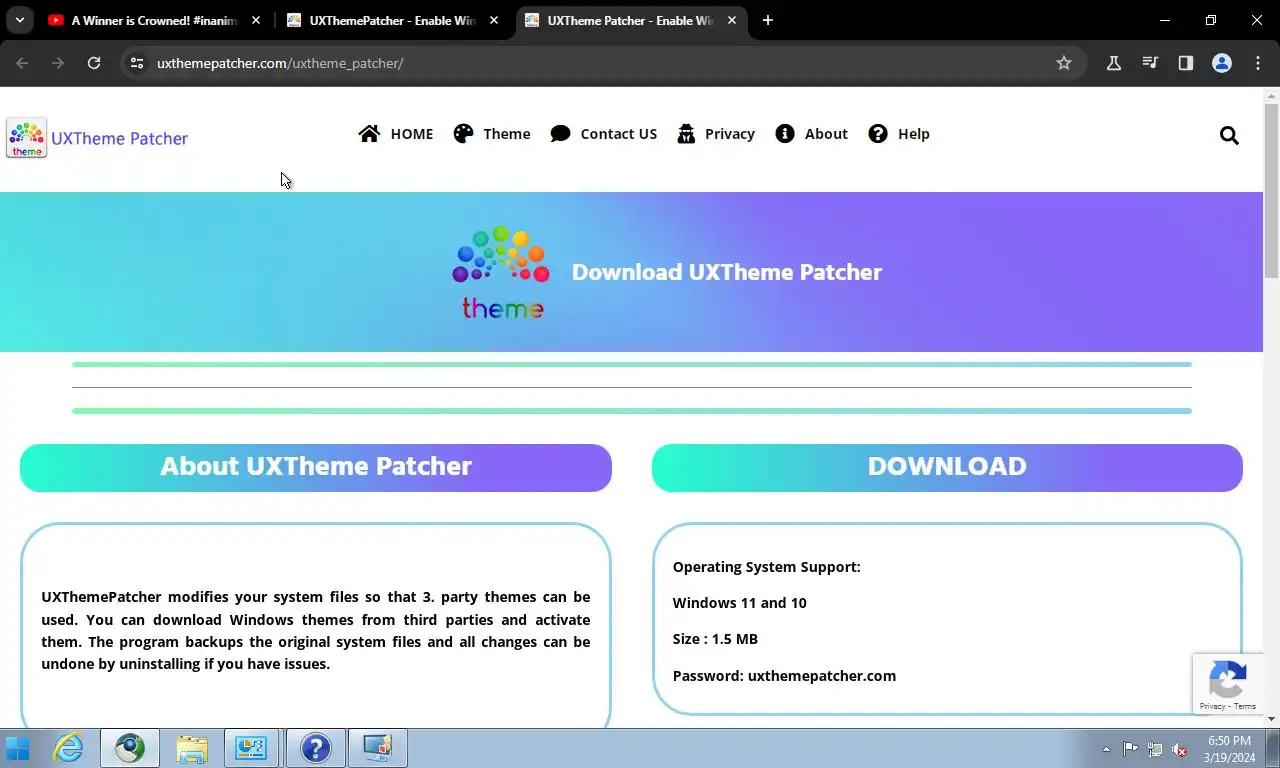This screenshot has width=1280, height=768.
Task: Close the YouTube tab
Action: [x=256, y=20]
